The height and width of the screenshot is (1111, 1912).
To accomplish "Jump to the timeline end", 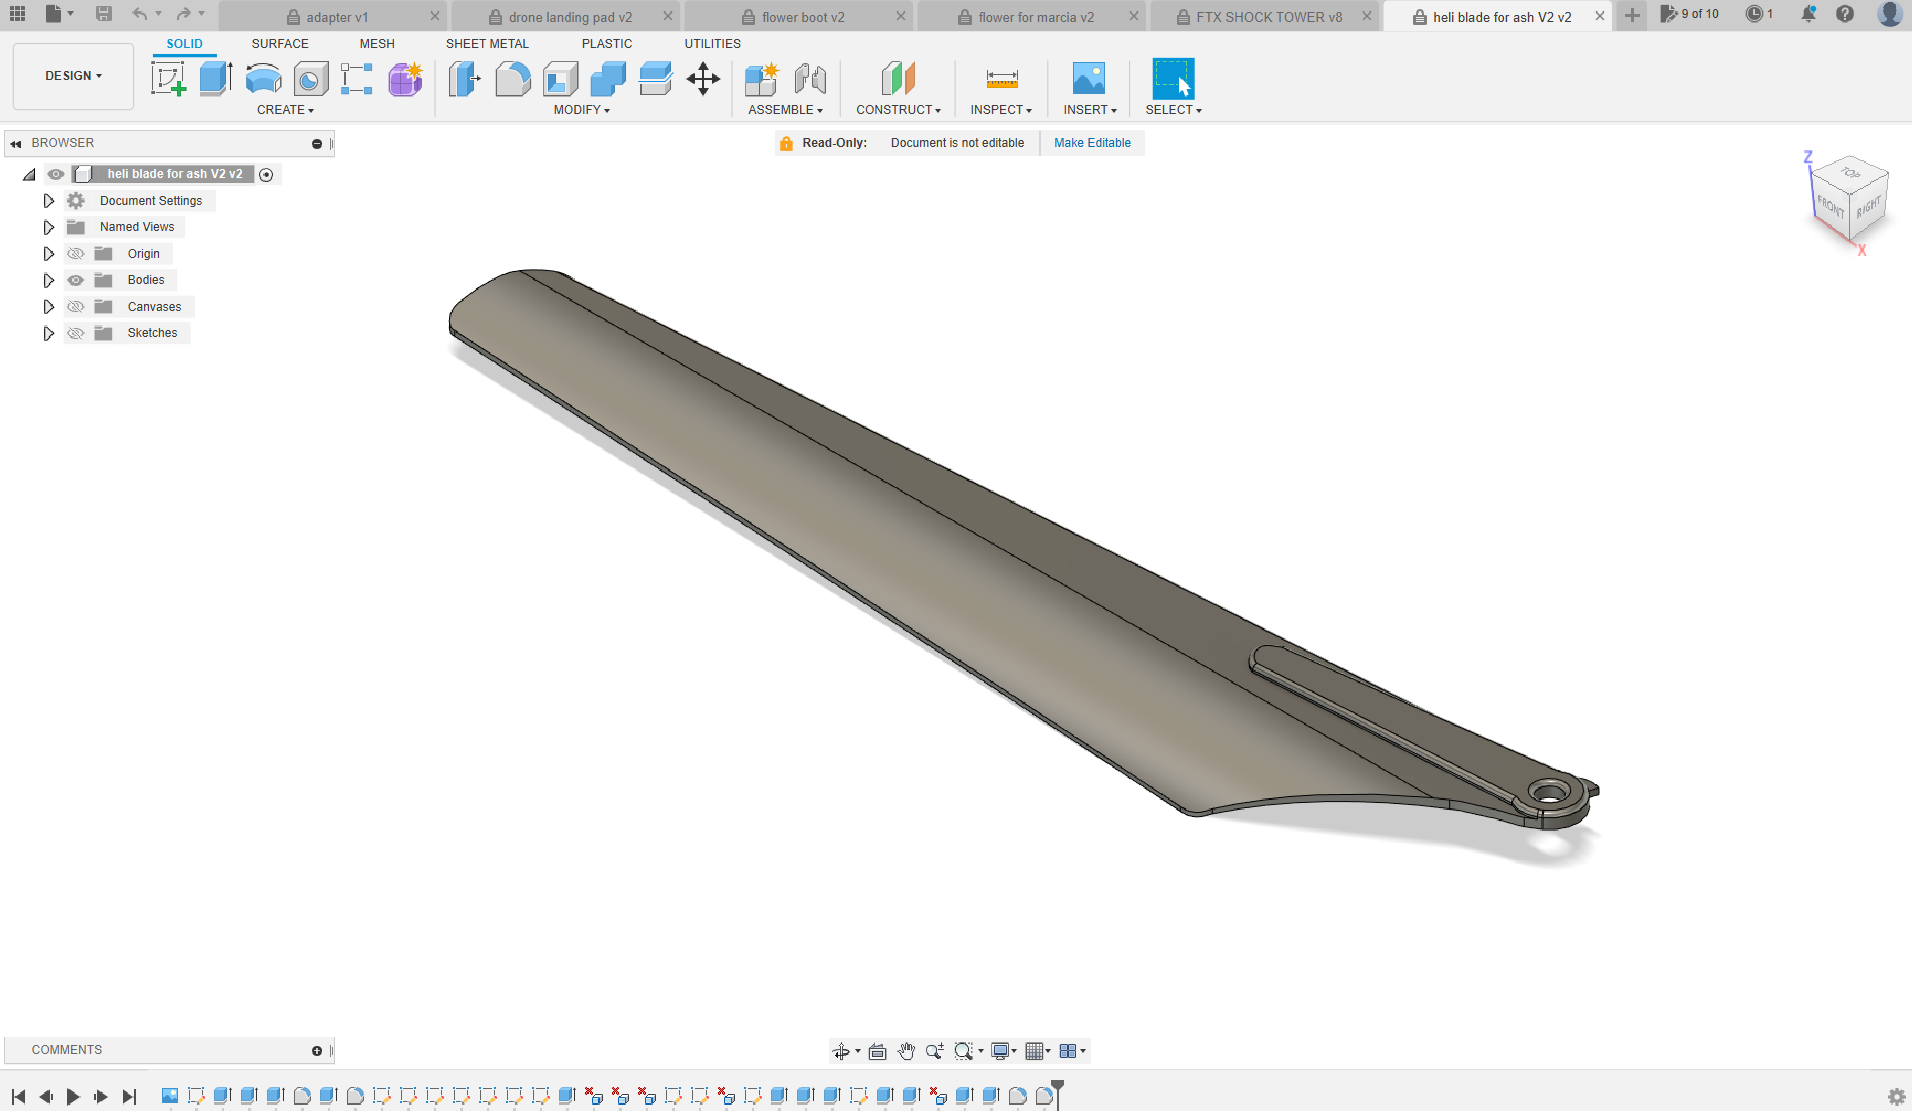I will pyautogui.click(x=129, y=1097).
